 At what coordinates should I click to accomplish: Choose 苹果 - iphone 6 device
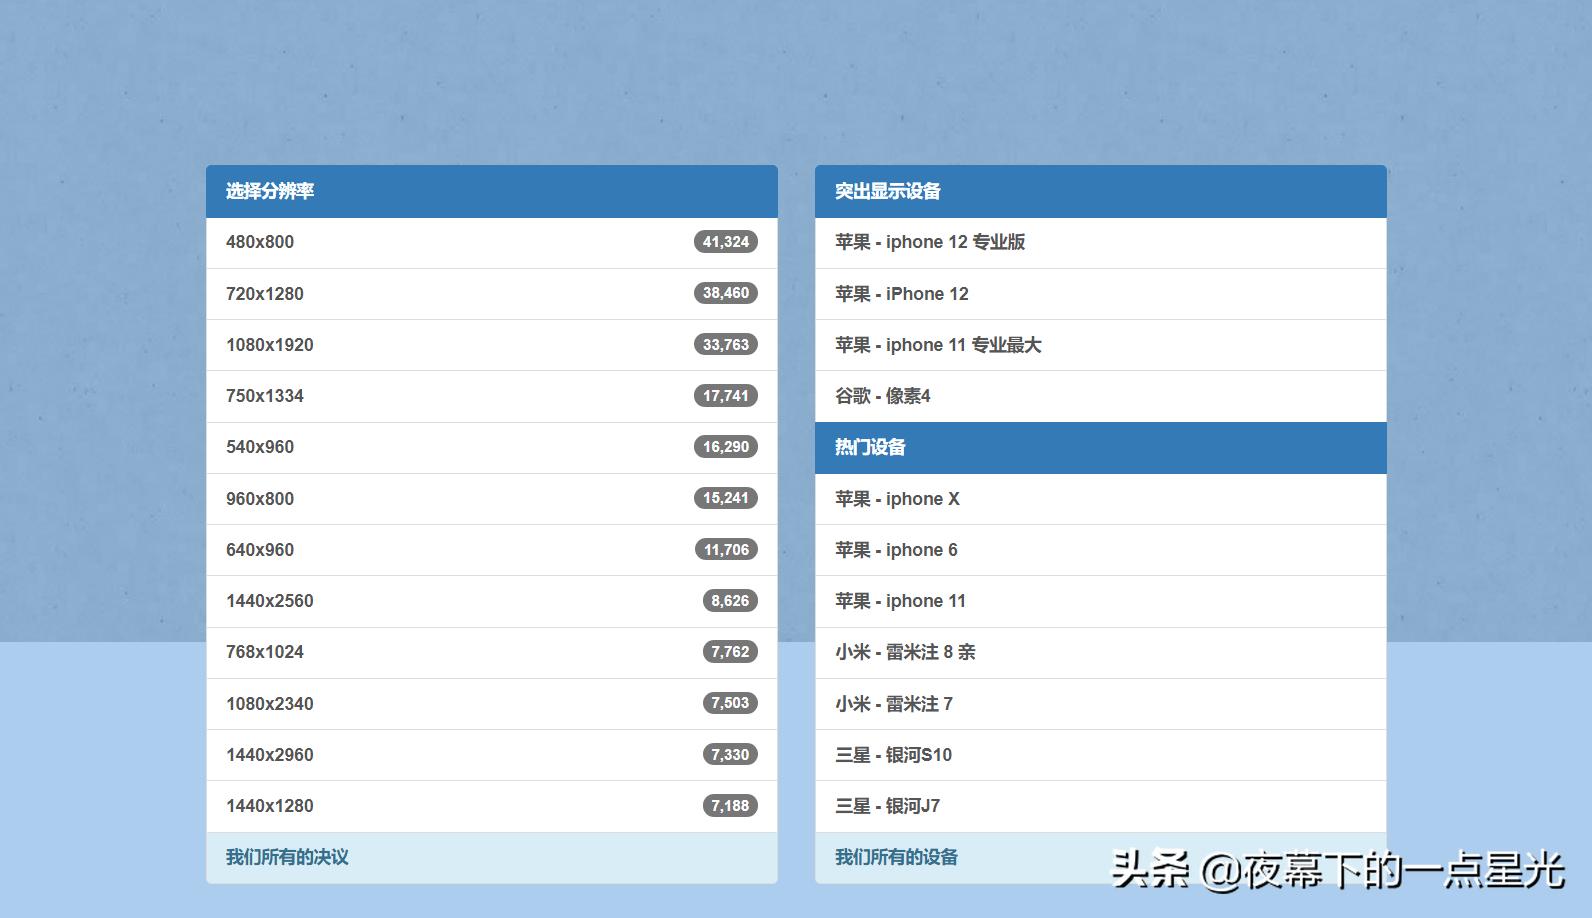pos(1101,550)
